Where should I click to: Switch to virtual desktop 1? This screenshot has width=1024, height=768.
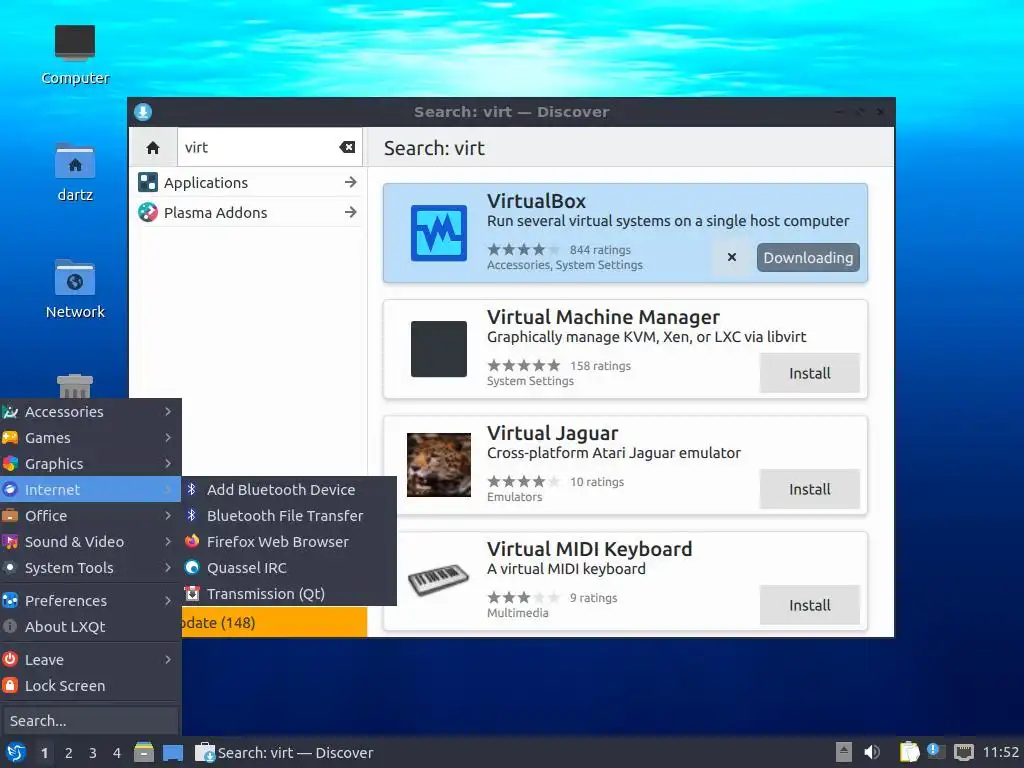[x=44, y=753]
